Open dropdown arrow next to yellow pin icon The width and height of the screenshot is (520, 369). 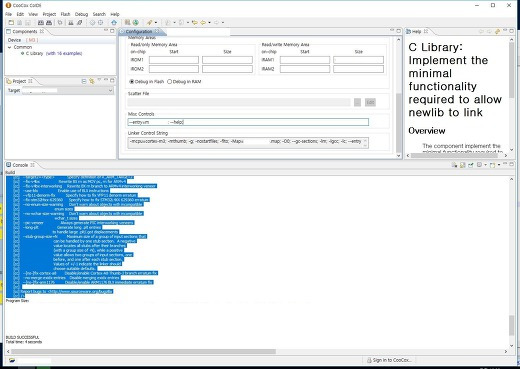coord(156,23)
